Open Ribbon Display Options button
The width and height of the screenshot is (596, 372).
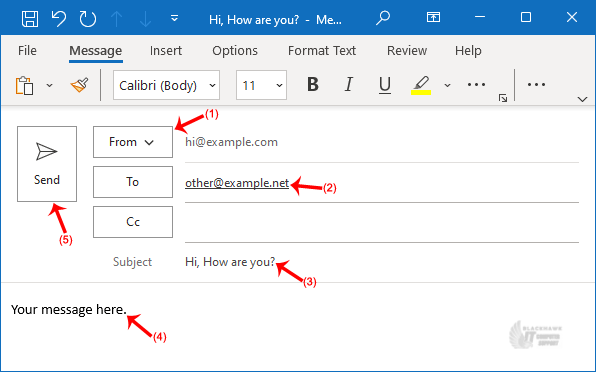pos(433,17)
